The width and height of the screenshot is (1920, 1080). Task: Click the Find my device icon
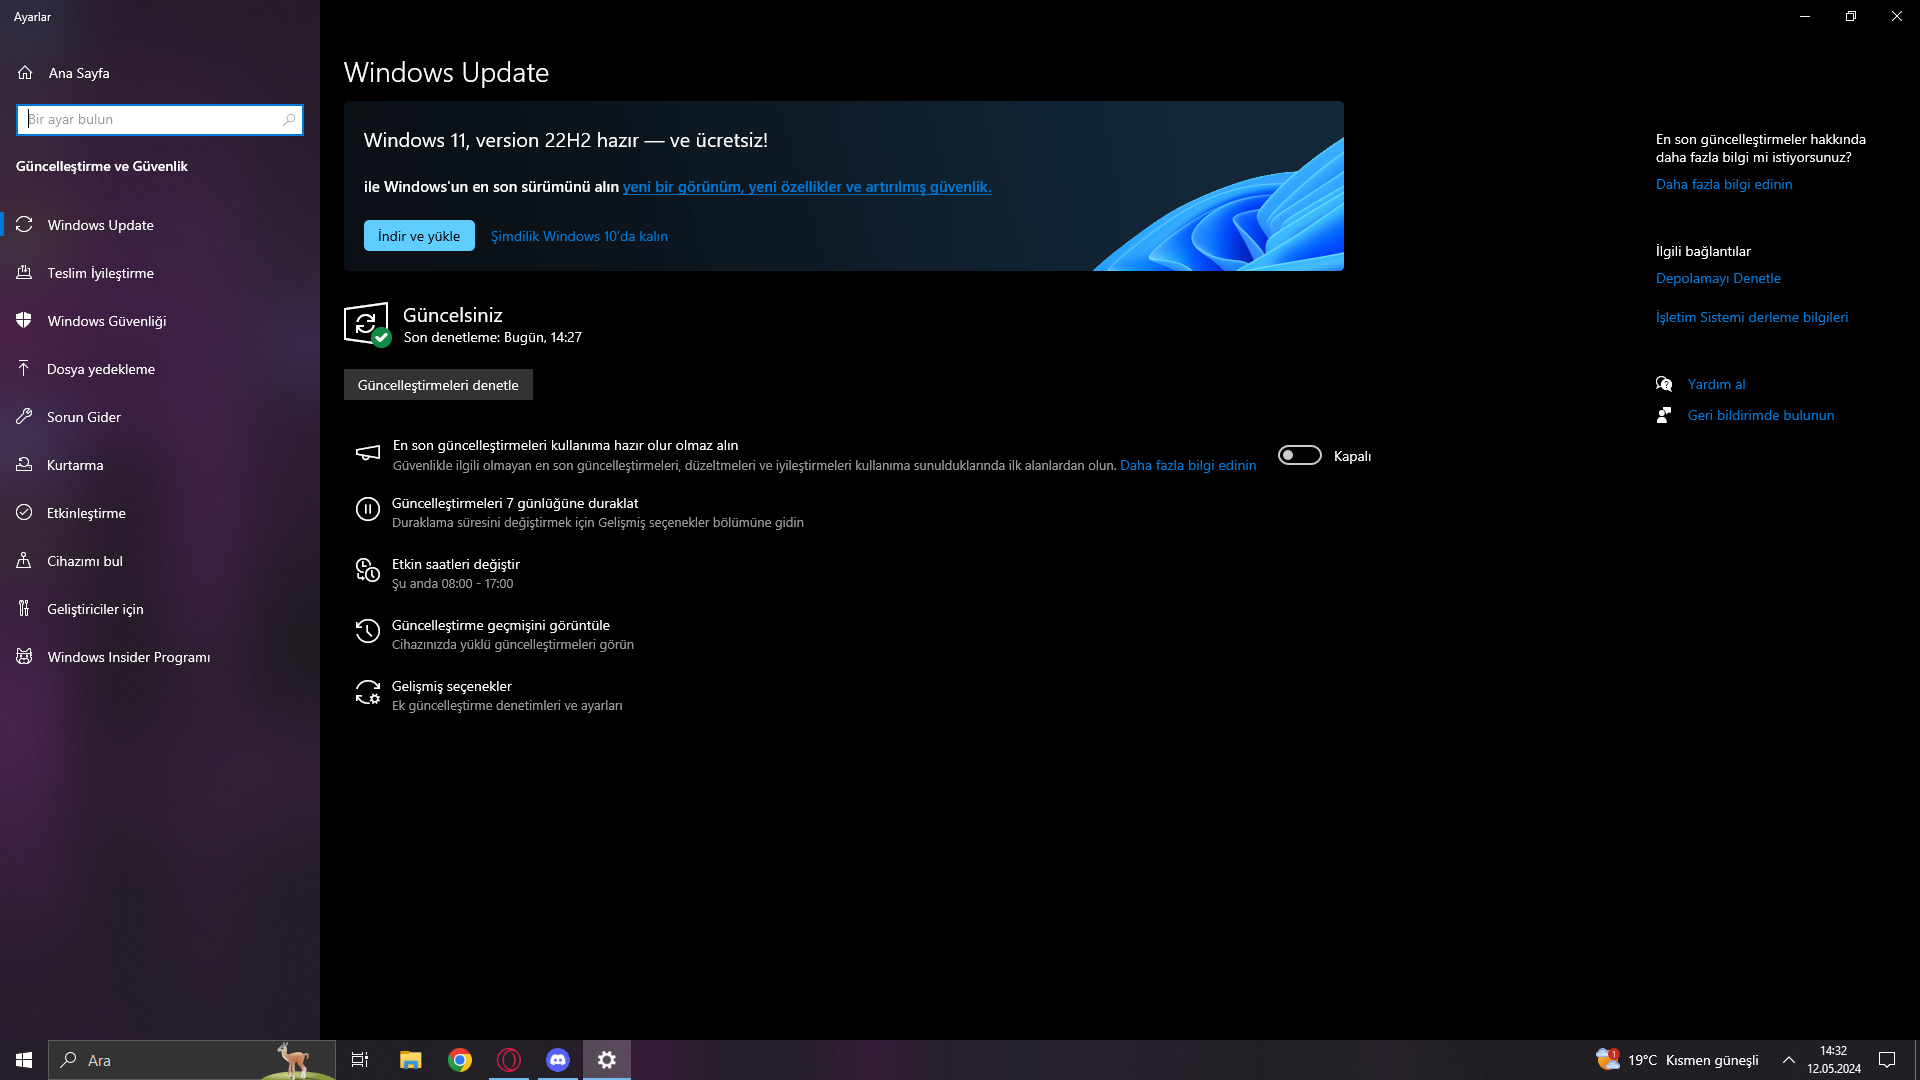24,561
